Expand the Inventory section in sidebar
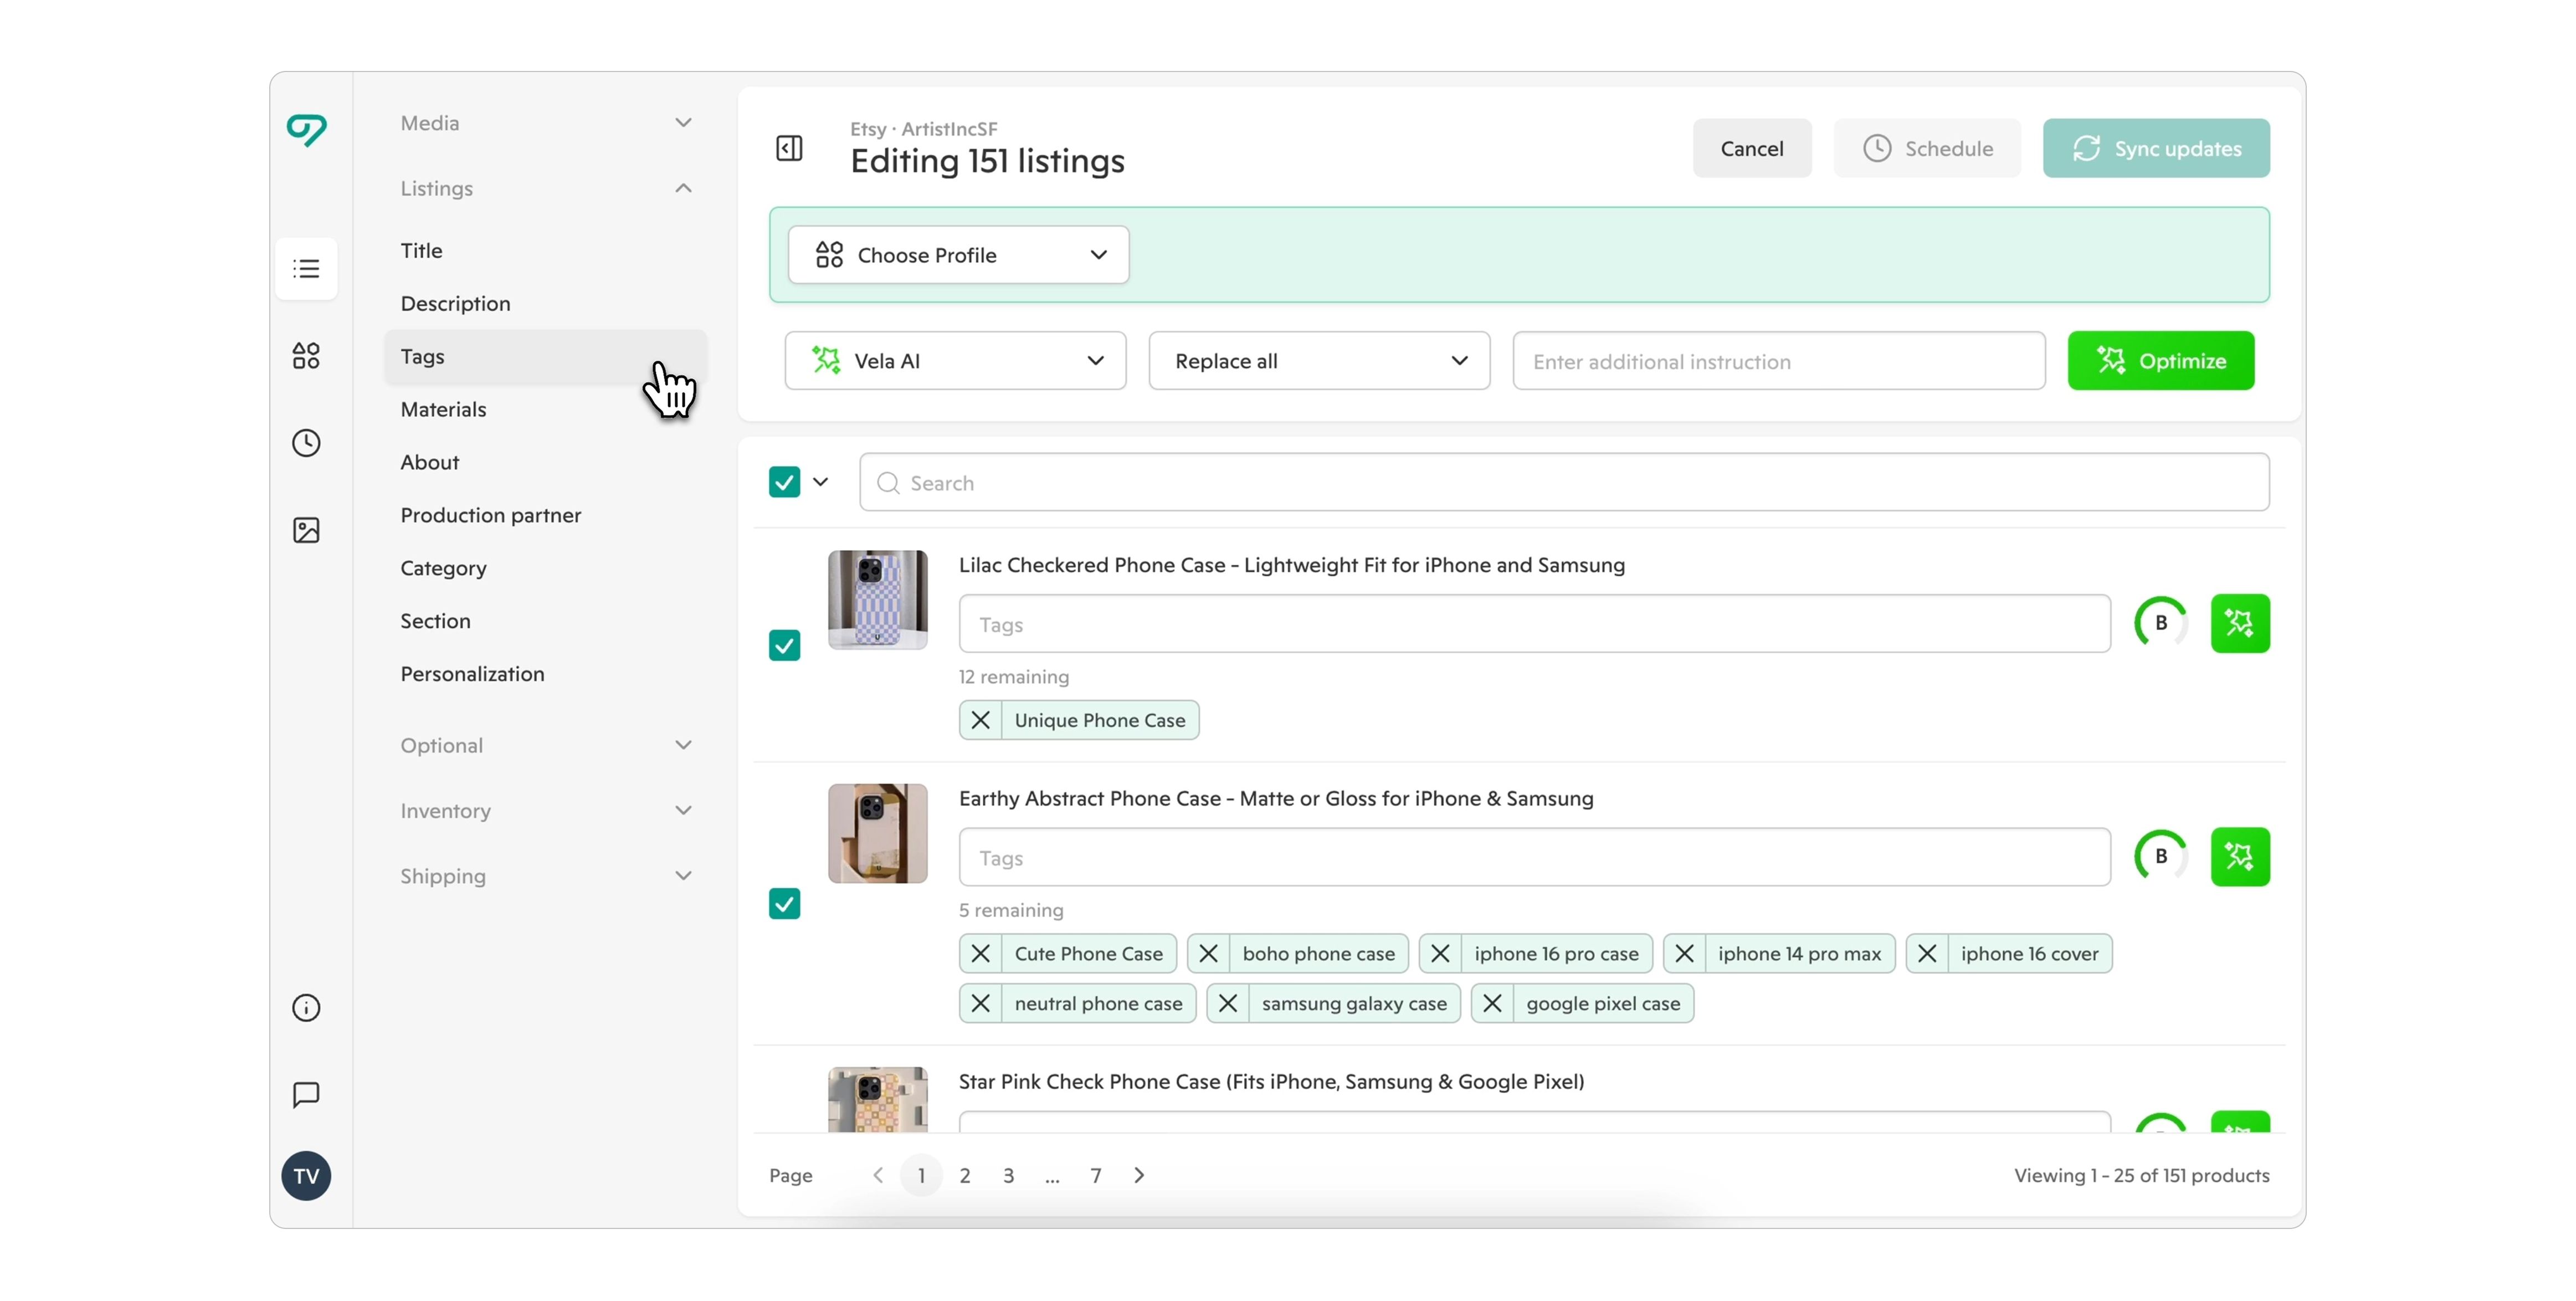This screenshot has width=2576, height=1301. [545, 810]
